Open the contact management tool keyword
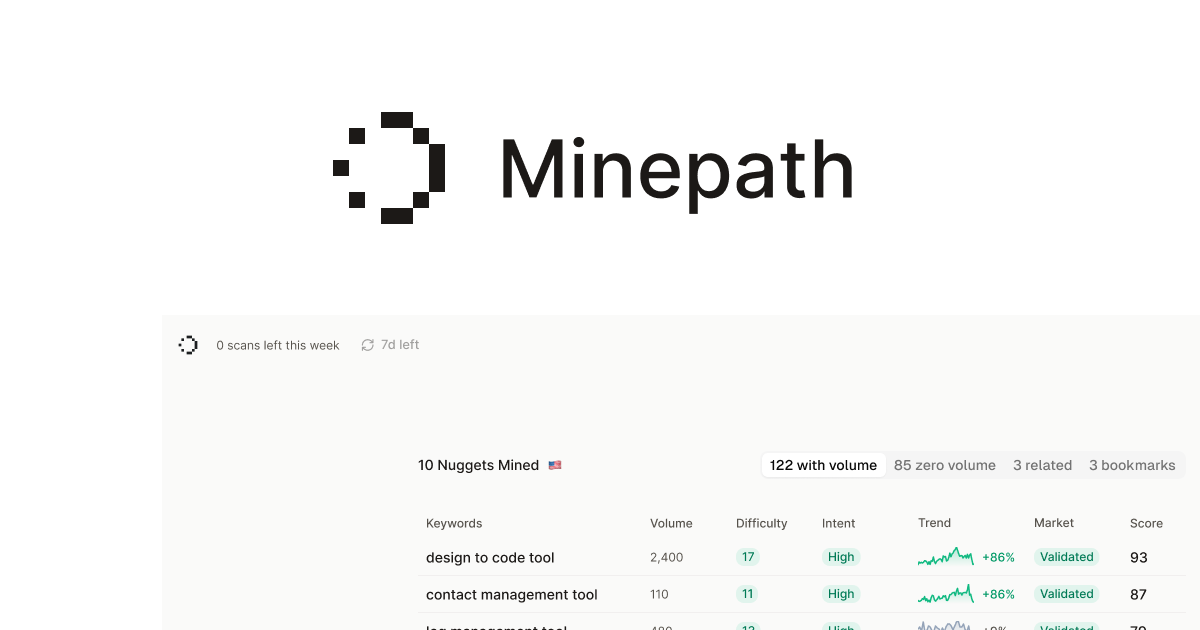The image size is (1200, 630). click(x=512, y=594)
